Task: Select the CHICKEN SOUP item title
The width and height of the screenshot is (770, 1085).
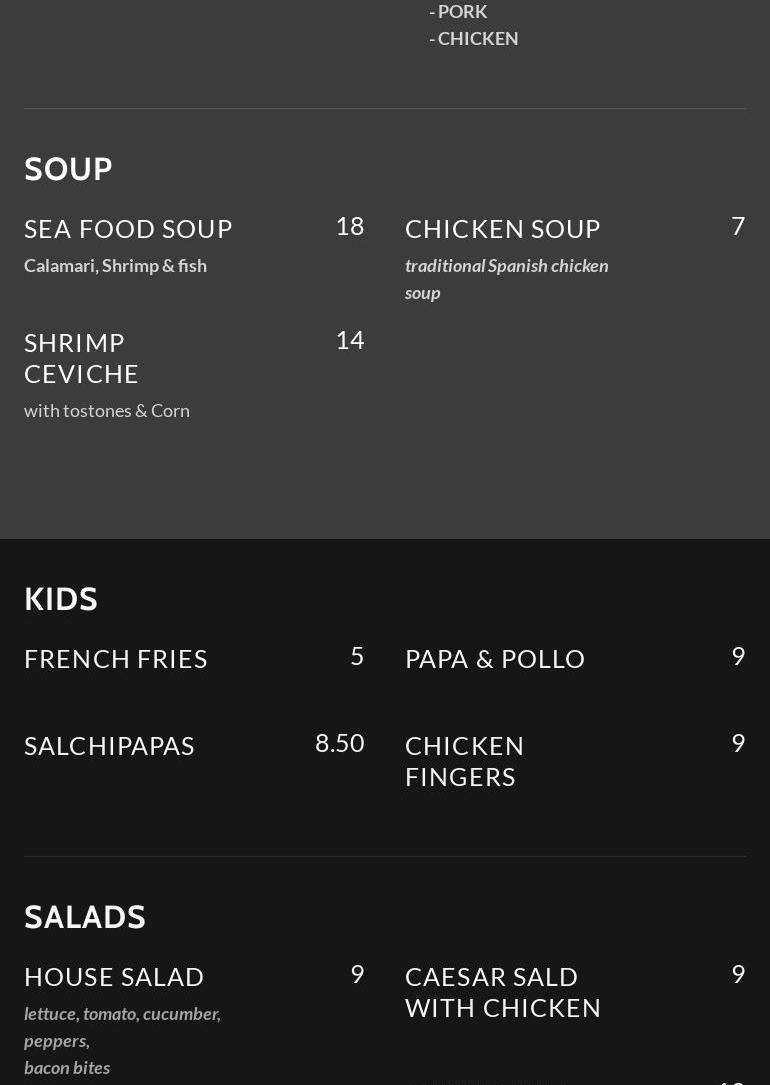Action: tap(502, 229)
